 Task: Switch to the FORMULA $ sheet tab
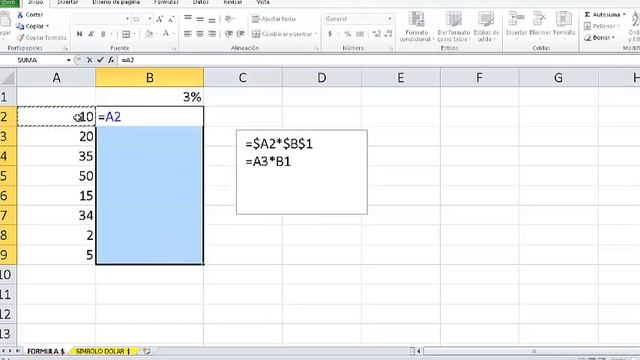pos(46,351)
